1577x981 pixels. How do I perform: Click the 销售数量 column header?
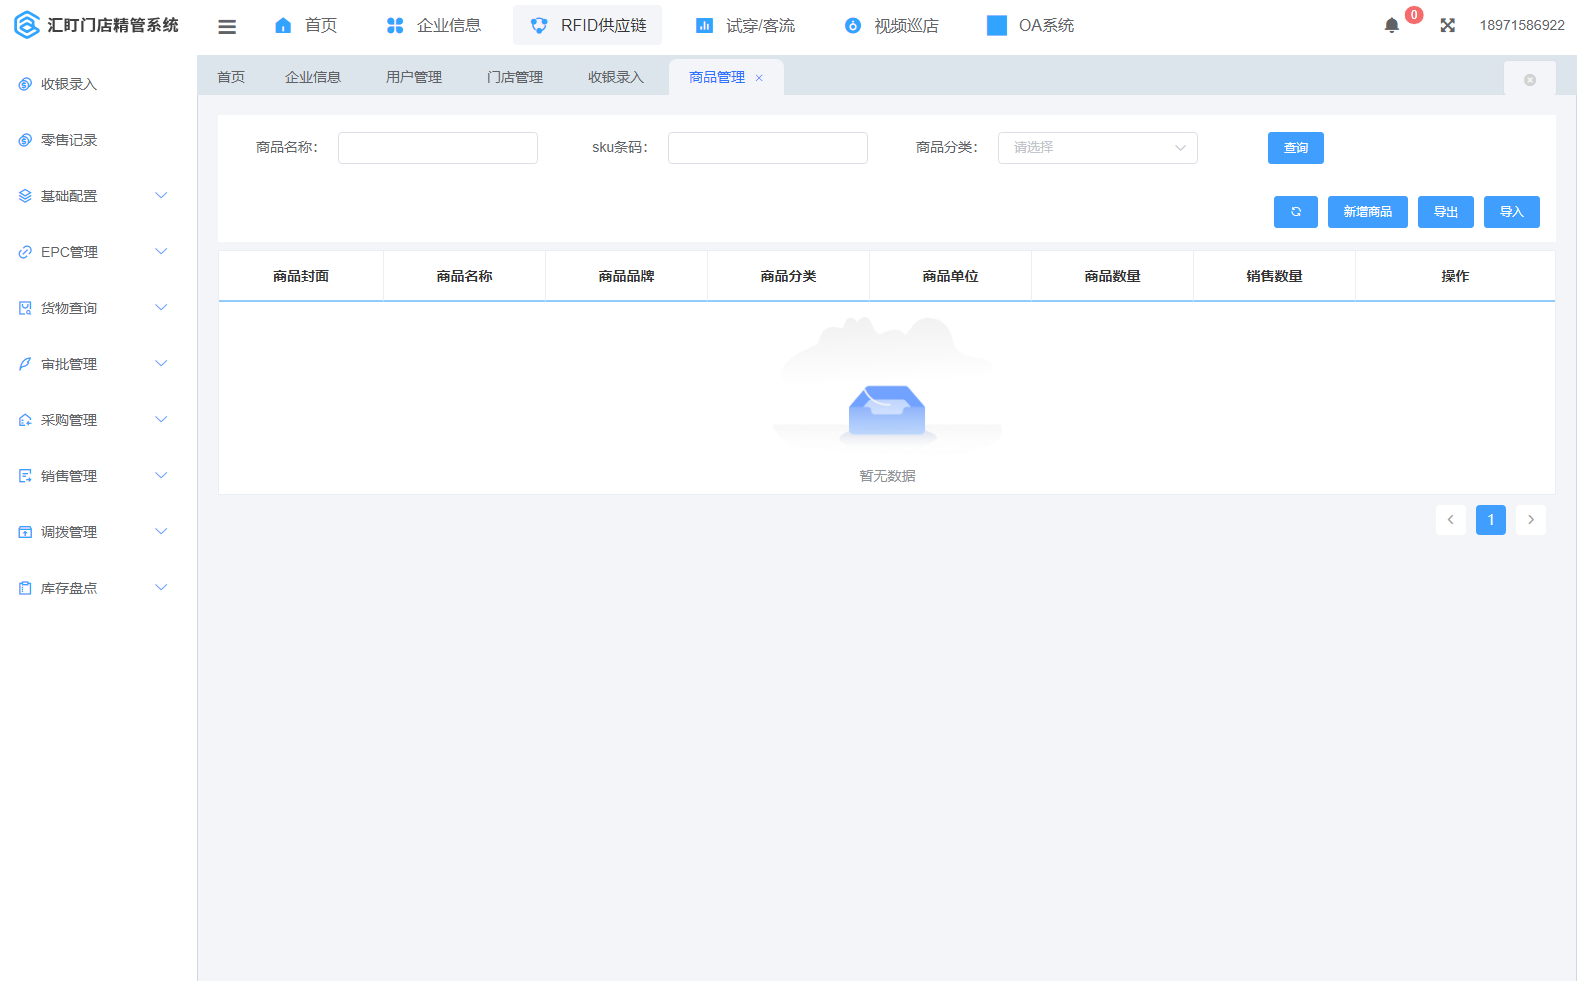pyautogui.click(x=1274, y=276)
